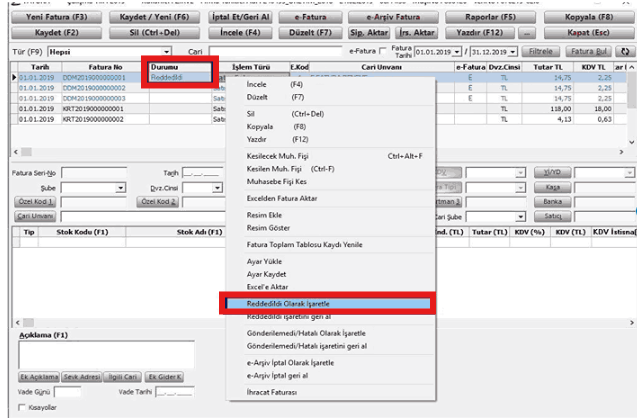
Task: Select Excel'e Aktar menu entry
Action: (x=331, y=287)
